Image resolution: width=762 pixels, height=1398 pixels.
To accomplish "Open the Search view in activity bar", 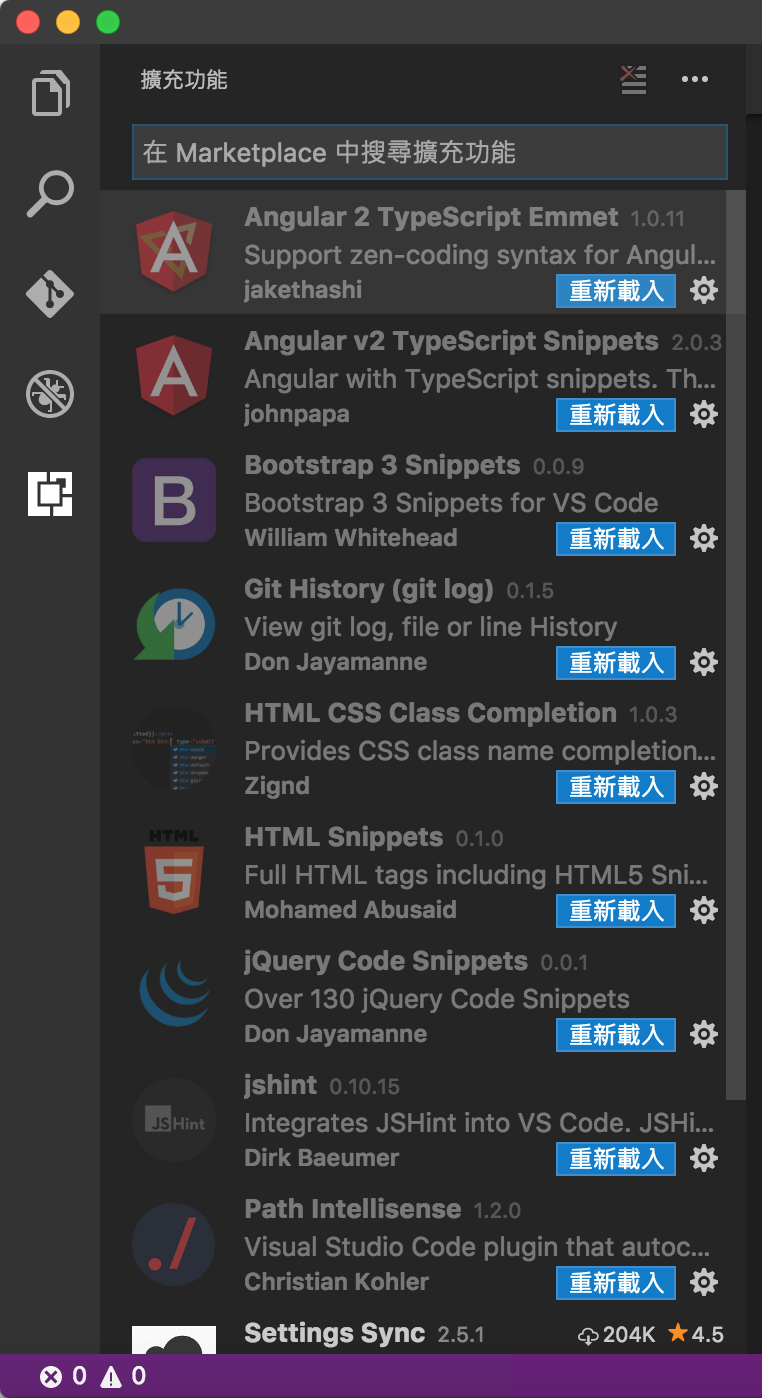I will click(50, 194).
